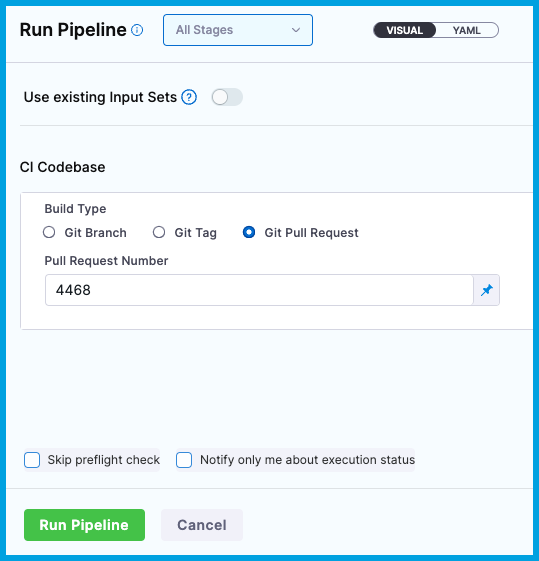The height and width of the screenshot is (561, 539).
Task: Select Git Pull Request radio button
Action: 249,233
